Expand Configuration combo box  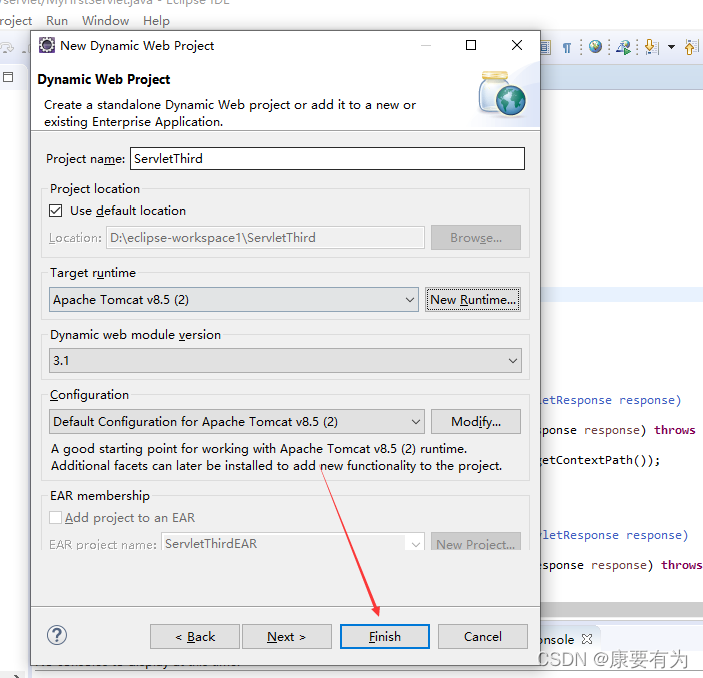237,422
